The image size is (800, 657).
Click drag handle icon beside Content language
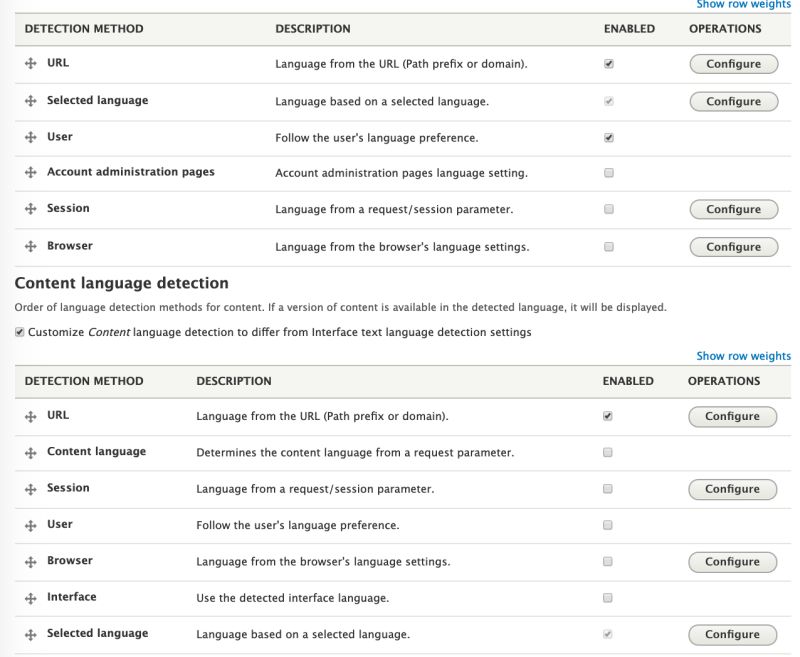click(31, 453)
